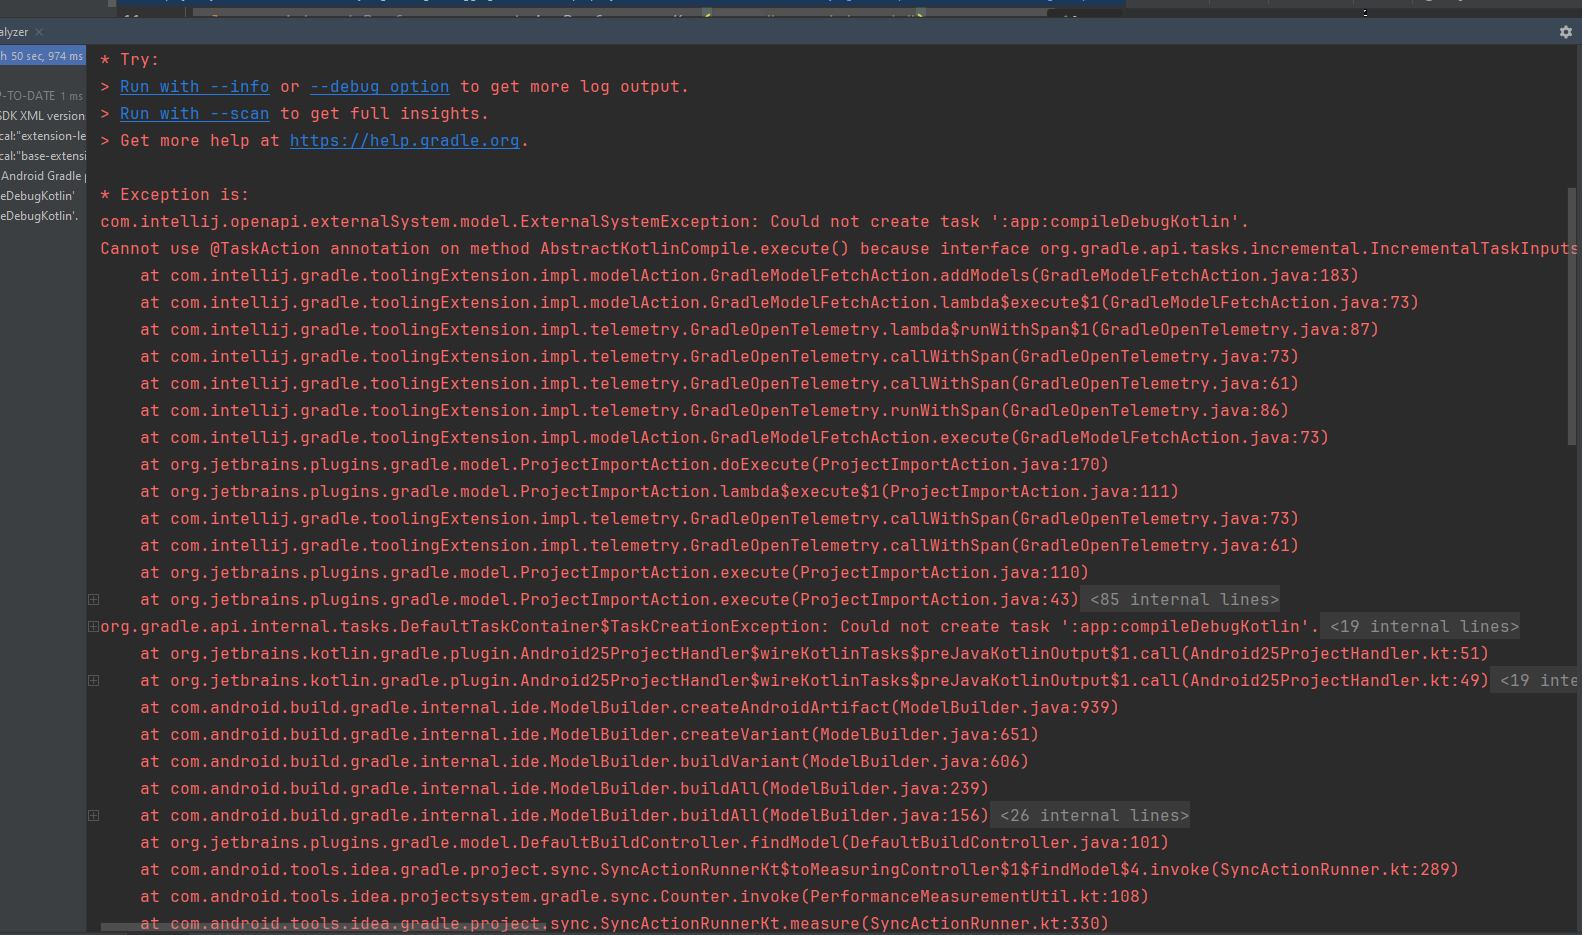Click the ModelBuilder.java:606 buildVariant line
The image size is (1582, 935).
[584, 762]
